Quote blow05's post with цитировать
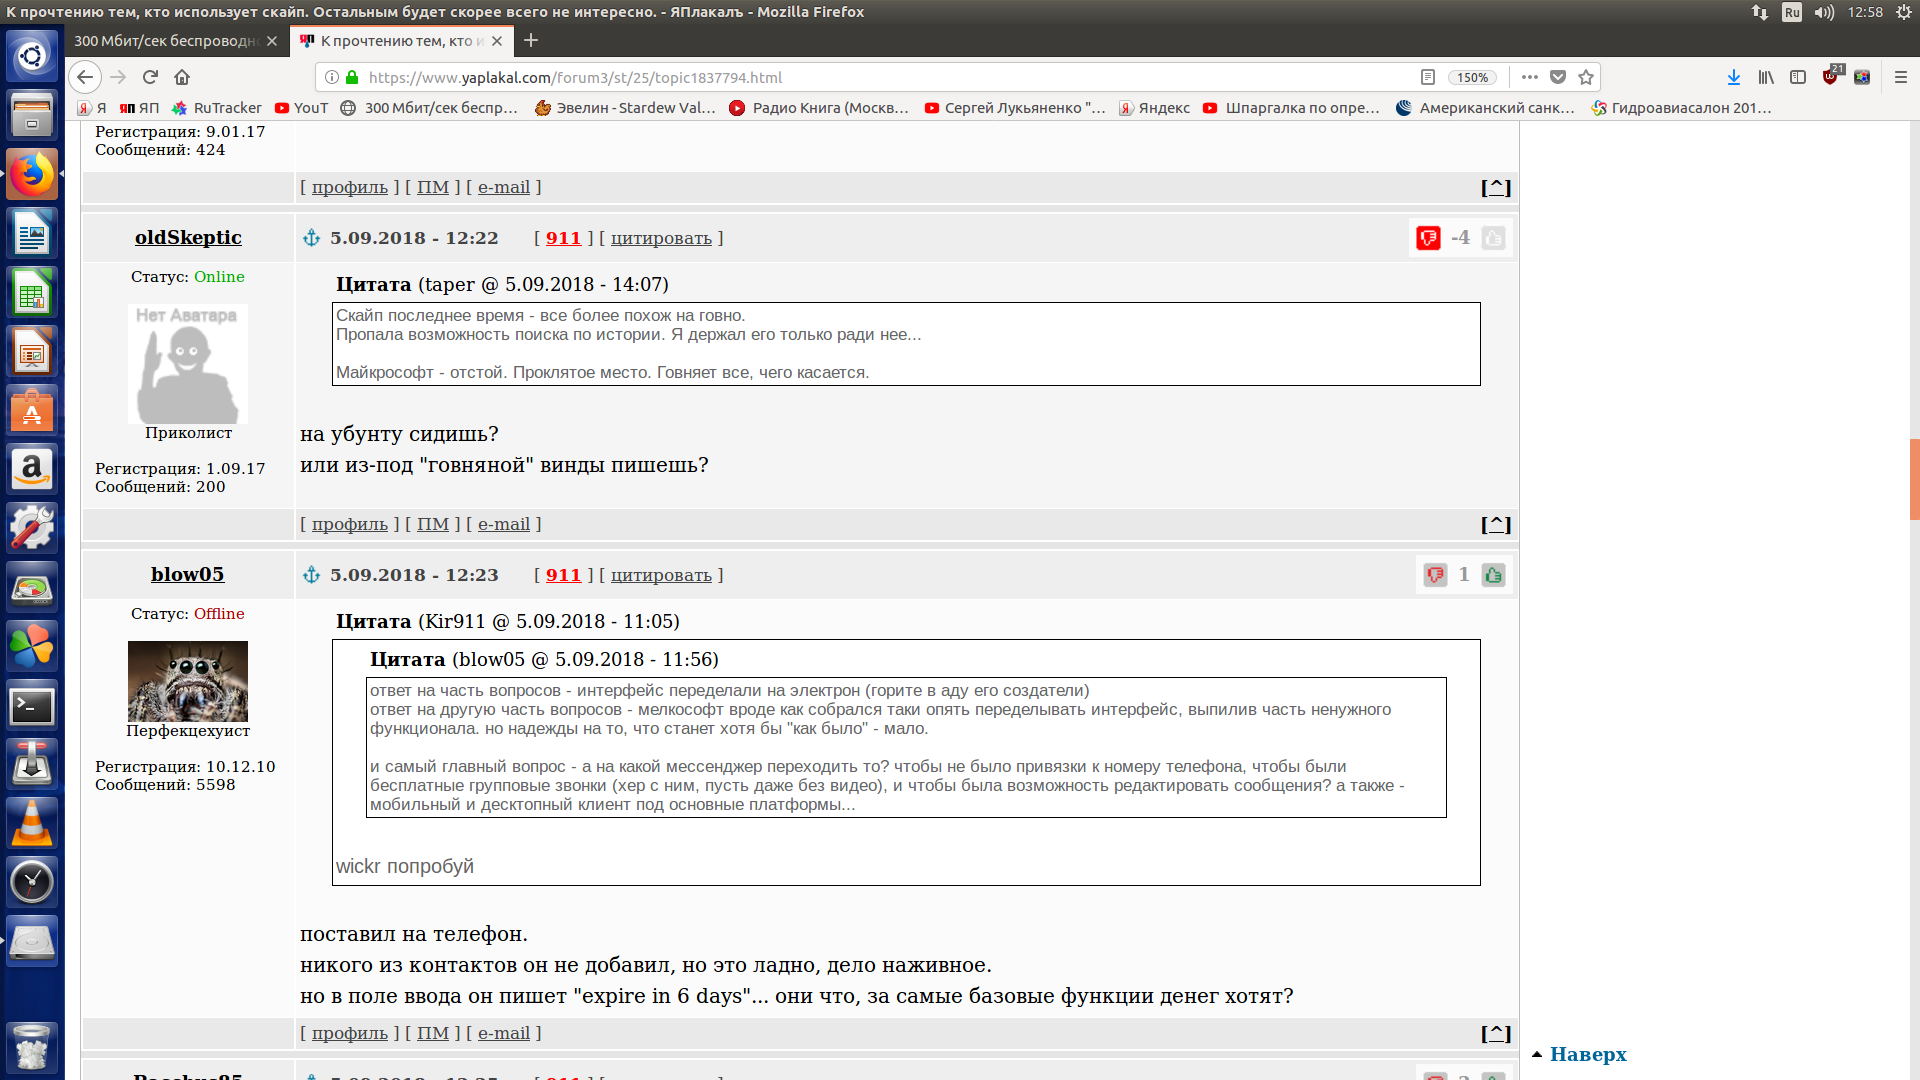Image resolution: width=1920 pixels, height=1080 pixels. click(661, 575)
